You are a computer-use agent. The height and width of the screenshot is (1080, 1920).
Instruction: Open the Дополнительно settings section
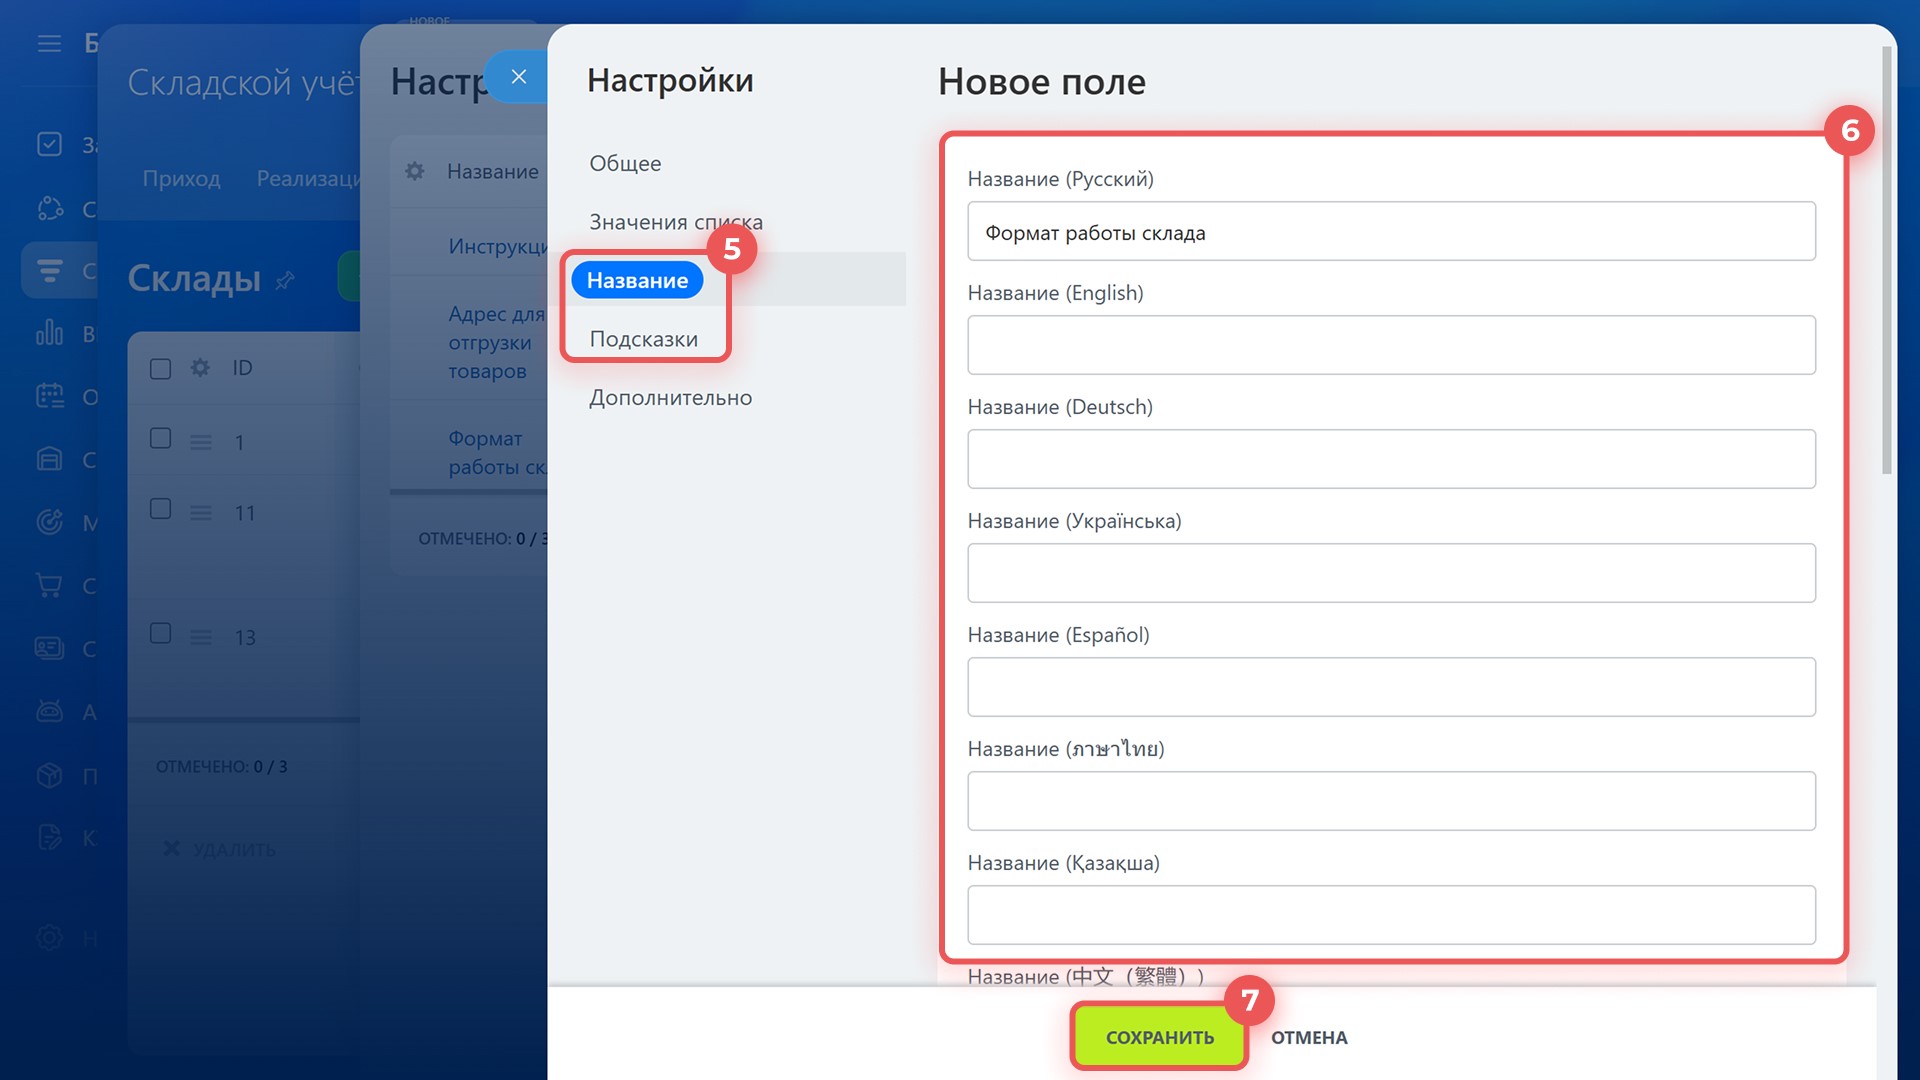click(x=670, y=397)
